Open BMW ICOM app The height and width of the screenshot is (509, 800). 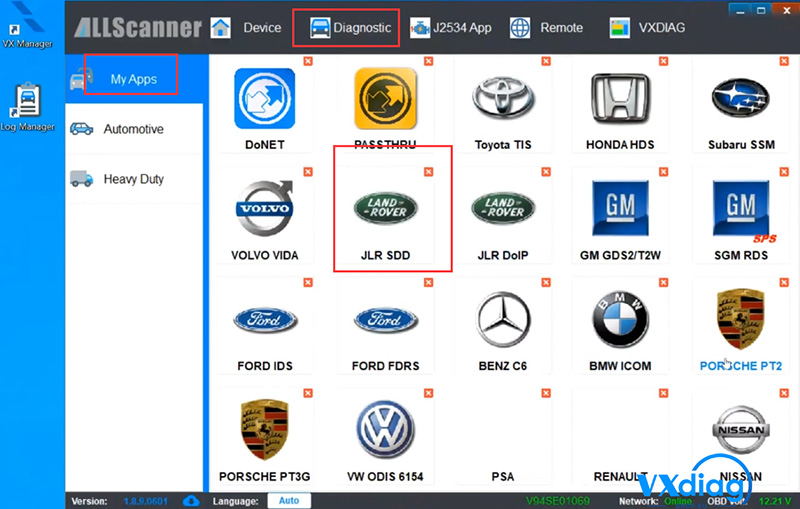(620, 320)
